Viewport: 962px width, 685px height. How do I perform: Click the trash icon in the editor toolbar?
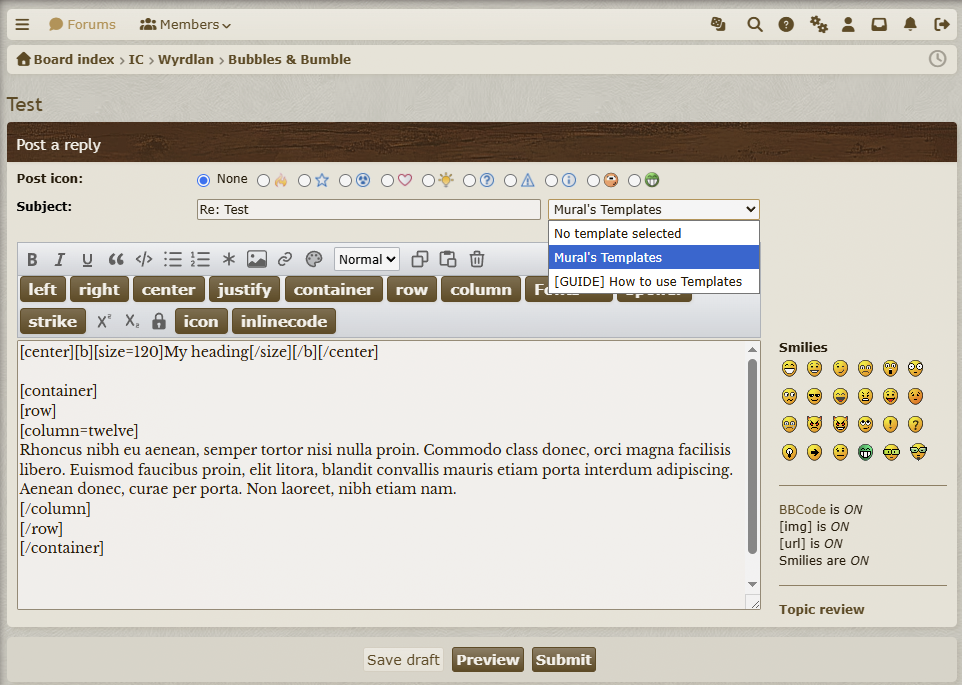point(477,260)
